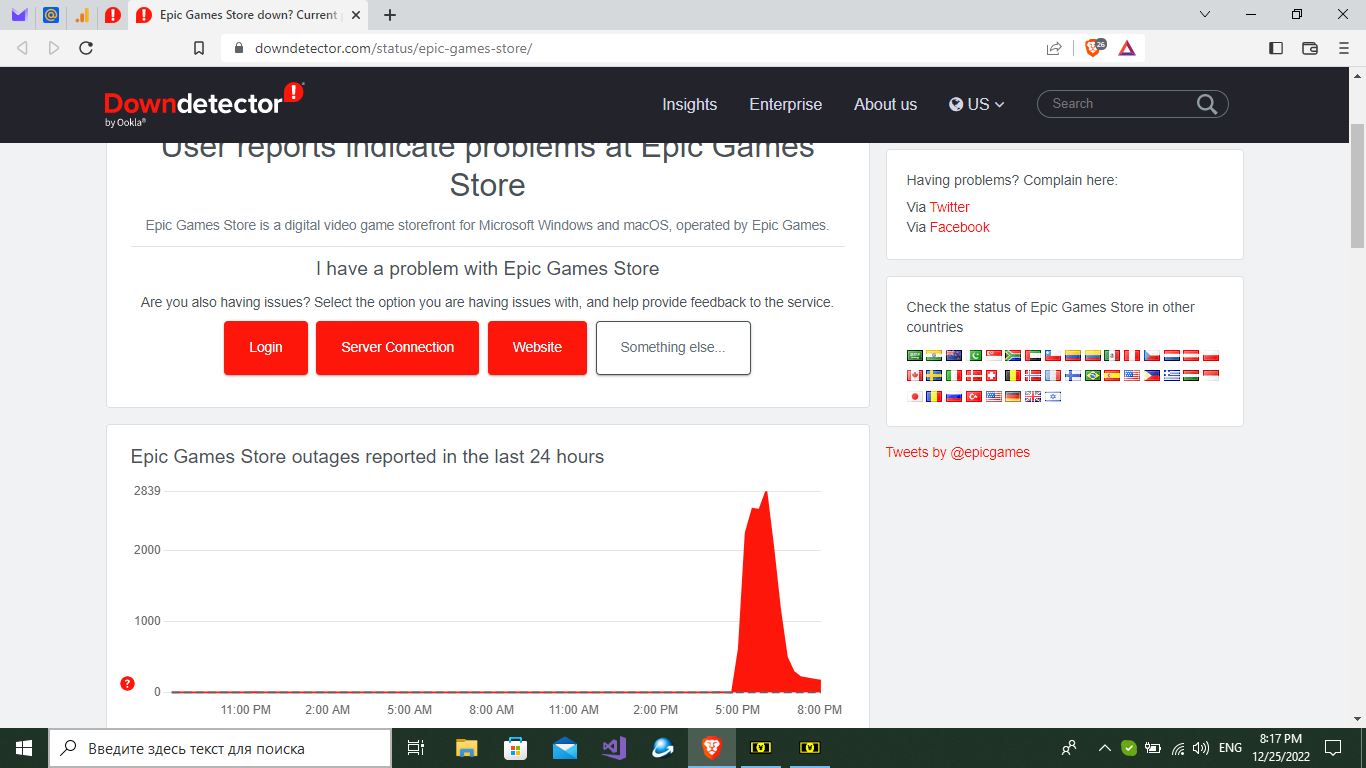
Task: Open the About us menu item
Action: pyautogui.click(x=885, y=104)
